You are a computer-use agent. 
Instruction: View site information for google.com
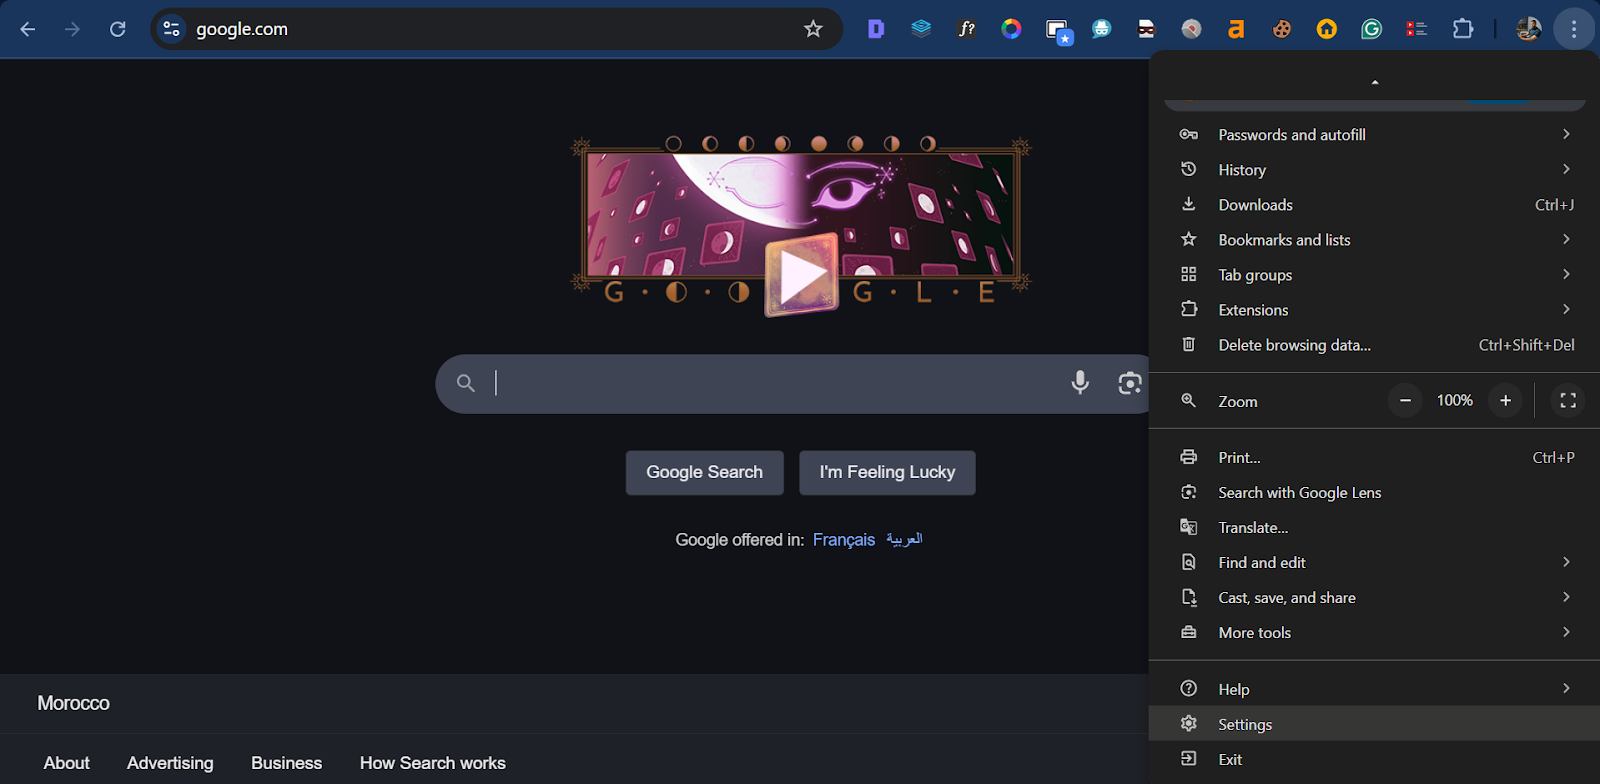click(172, 29)
